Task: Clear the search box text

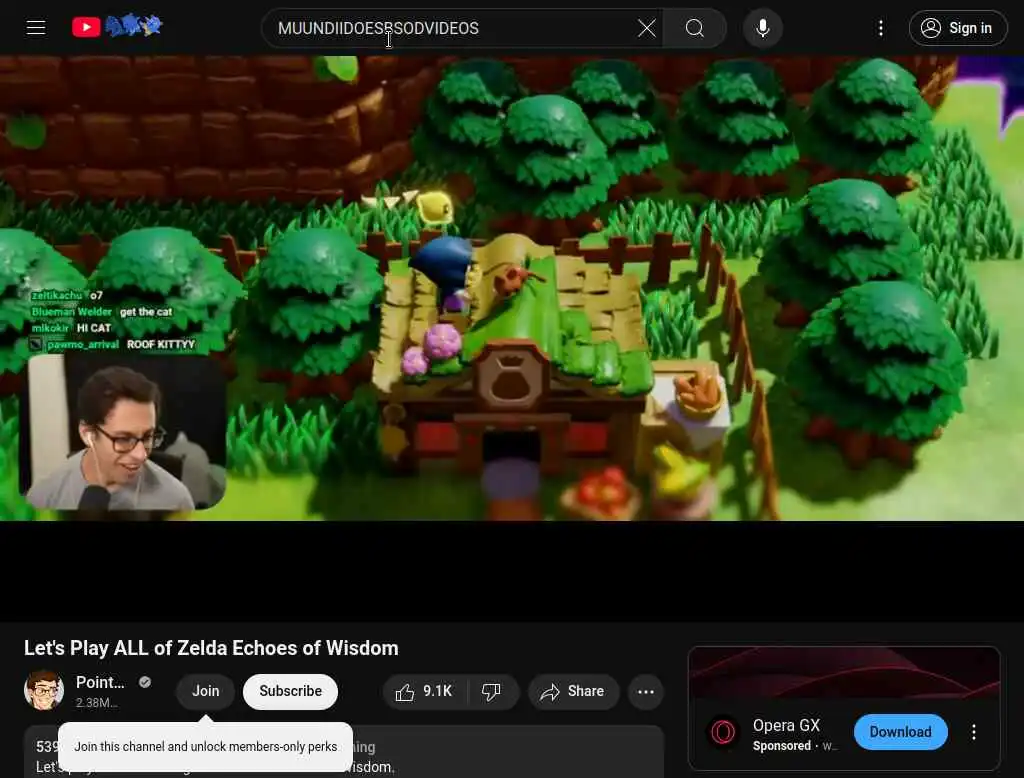Action: (x=647, y=28)
